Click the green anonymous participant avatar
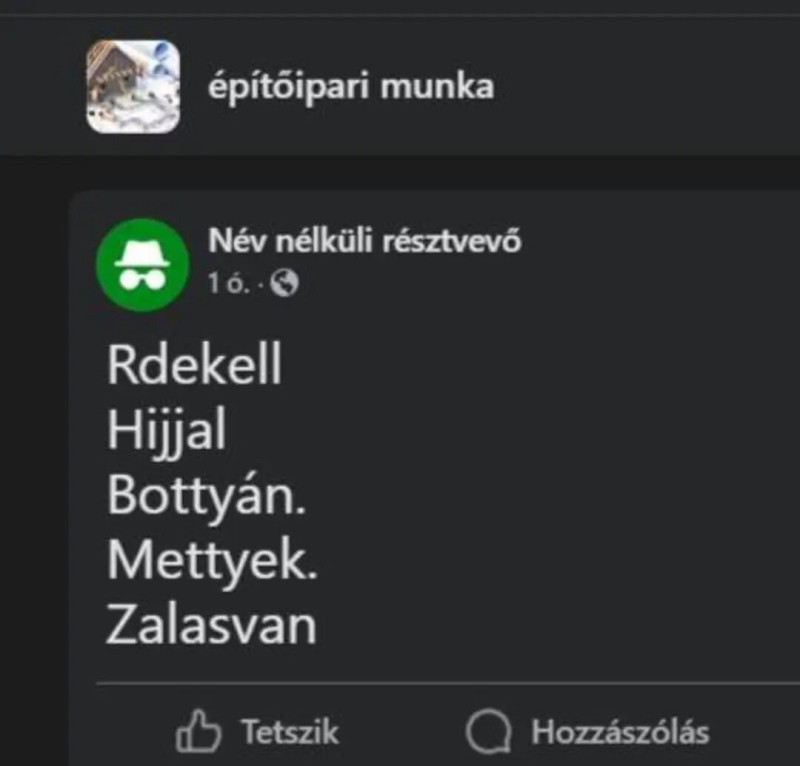Screen dimensions: 800x766 [x=142, y=265]
